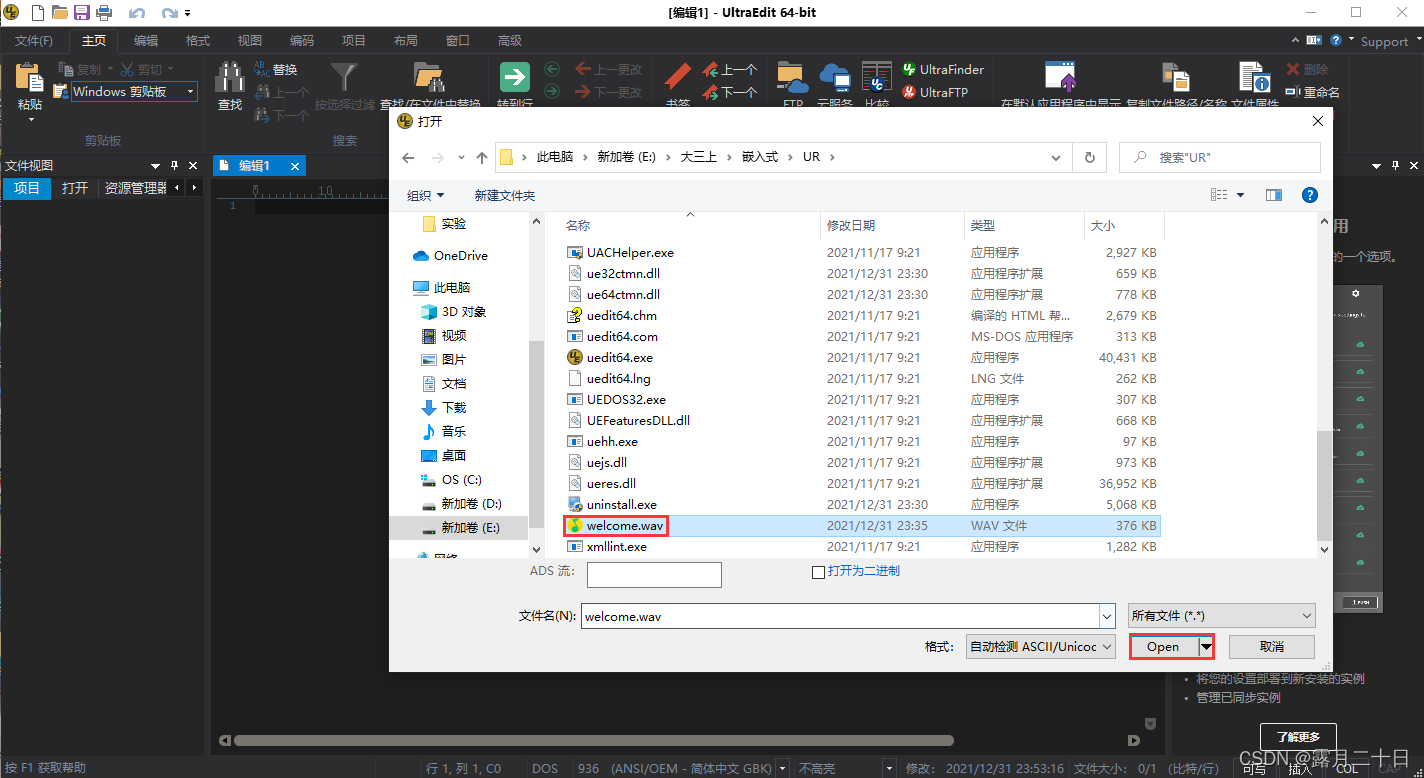Click inside the ADS 流 input field
The width and height of the screenshot is (1424, 778).
(654, 574)
